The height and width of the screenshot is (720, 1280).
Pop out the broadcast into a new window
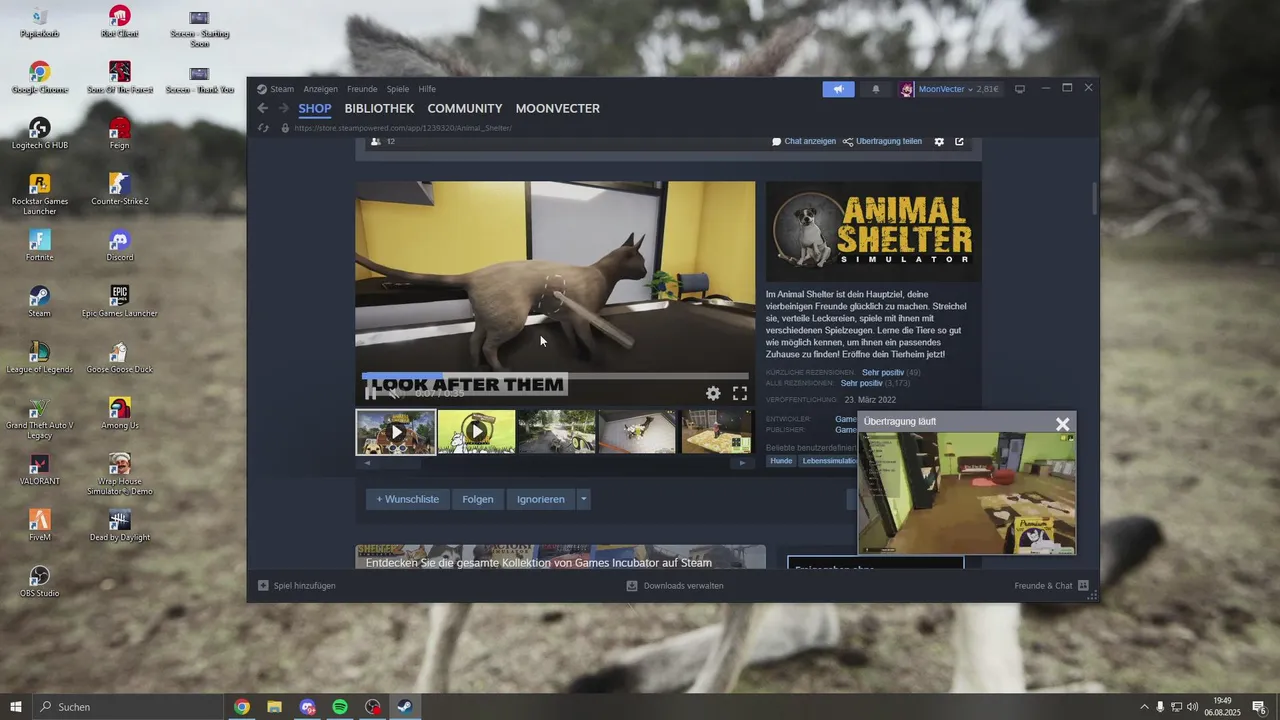coord(960,142)
